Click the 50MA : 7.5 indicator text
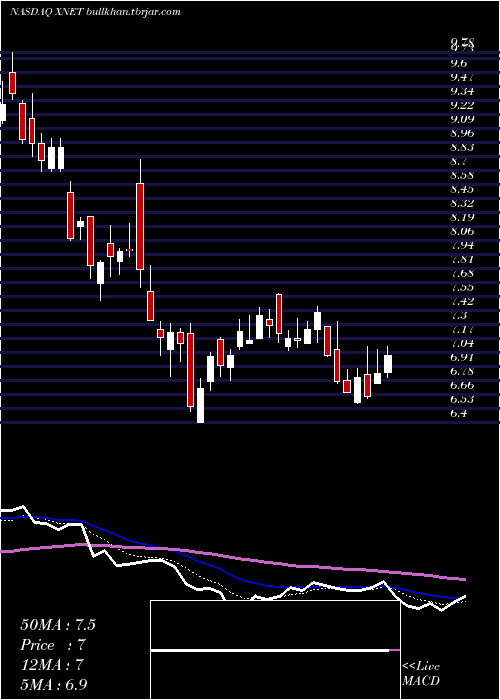This screenshot has width=500, height=700. pyautogui.click(x=58, y=625)
